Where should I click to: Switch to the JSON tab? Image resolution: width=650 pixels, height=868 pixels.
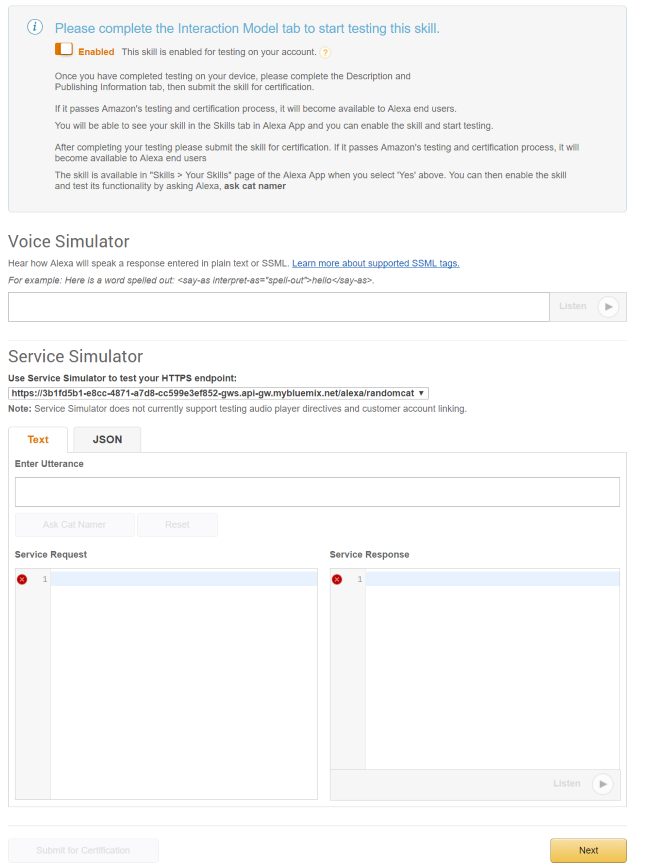click(x=107, y=440)
